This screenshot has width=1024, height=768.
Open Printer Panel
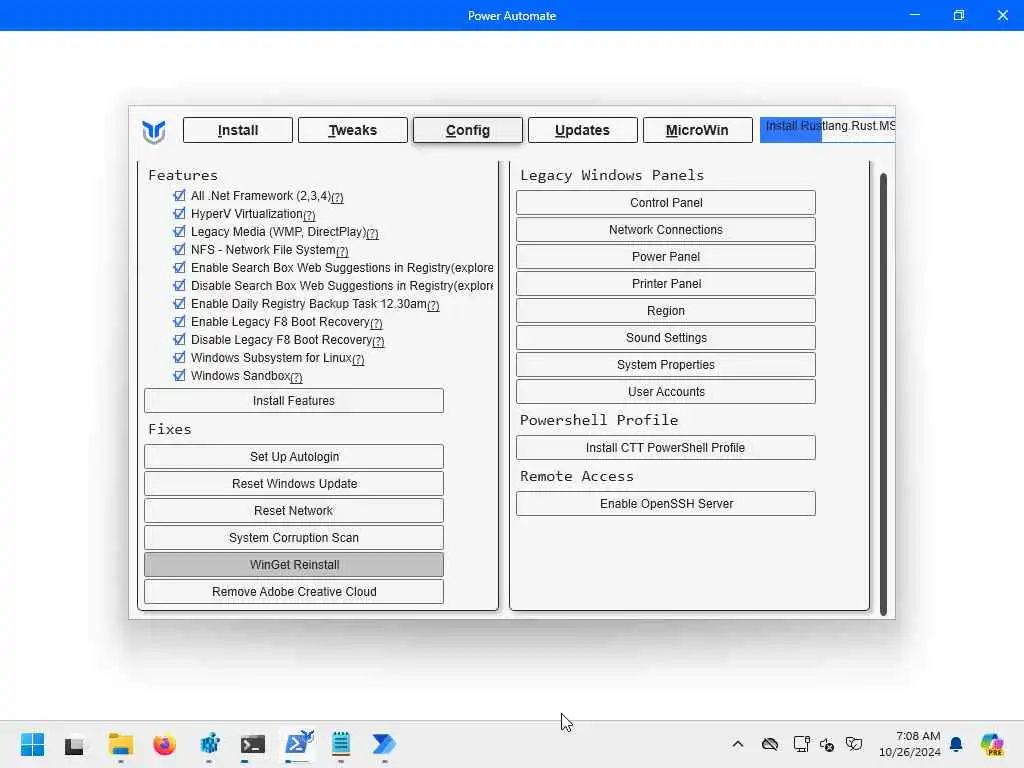[x=665, y=283]
